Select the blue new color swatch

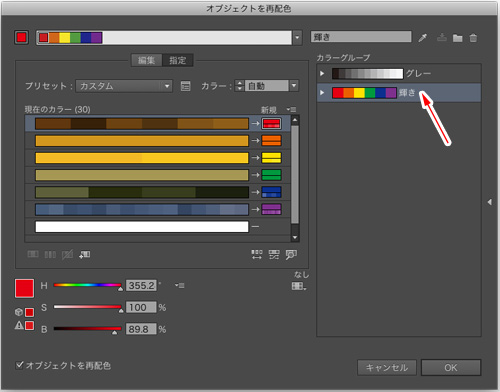(x=271, y=192)
